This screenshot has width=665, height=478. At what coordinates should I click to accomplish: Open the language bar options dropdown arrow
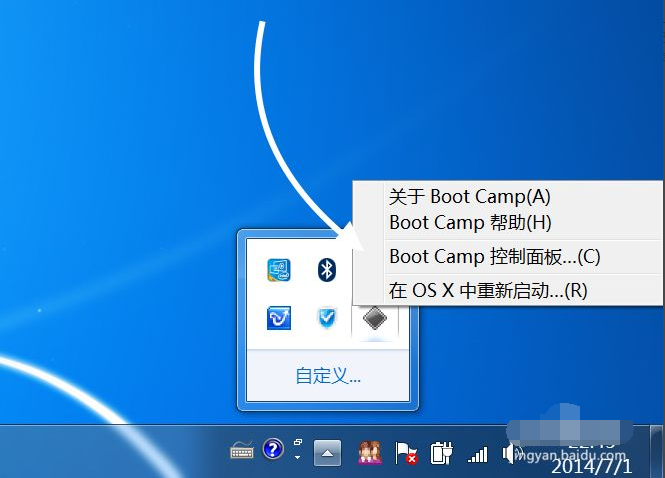[x=298, y=457]
